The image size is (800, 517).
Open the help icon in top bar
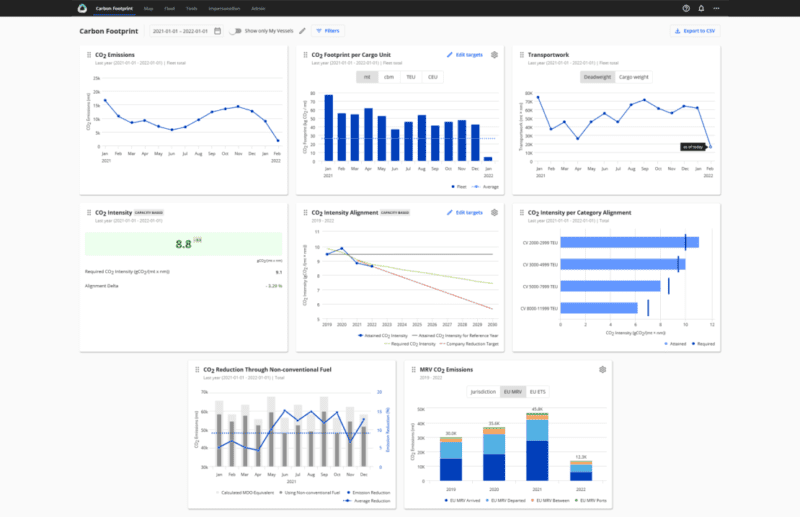pos(686,8)
